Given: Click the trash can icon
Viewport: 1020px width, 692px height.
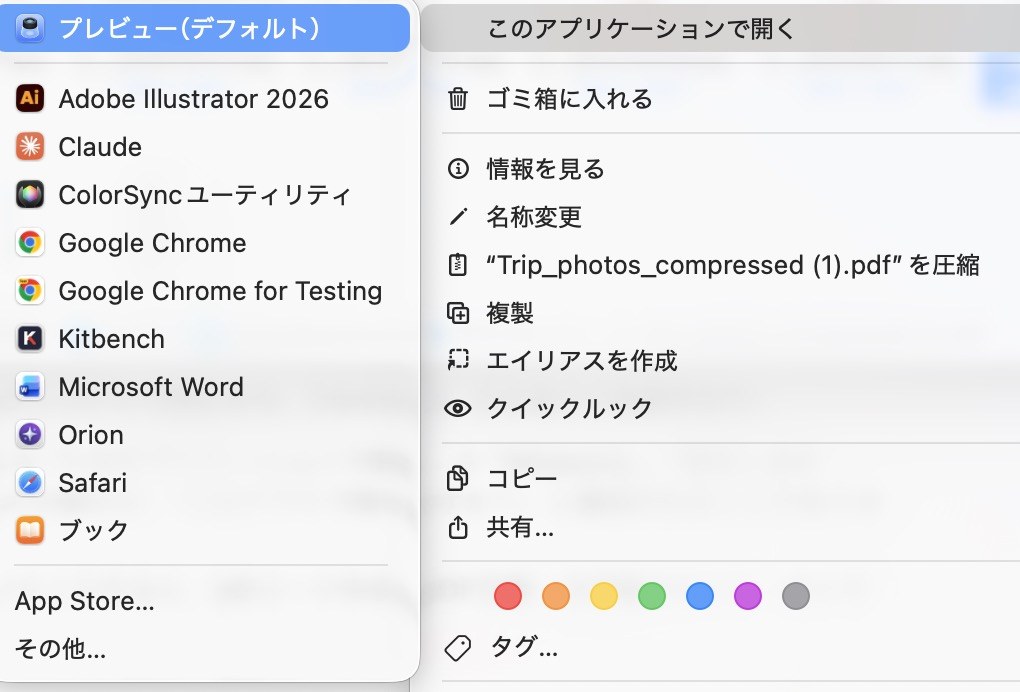Looking at the screenshot, I should pos(458,99).
